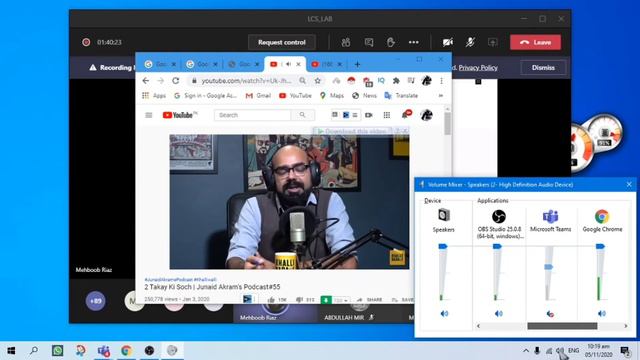Mute Speakers in Volume Mixer
The height and width of the screenshot is (360, 640).
(x=444, y=313)
